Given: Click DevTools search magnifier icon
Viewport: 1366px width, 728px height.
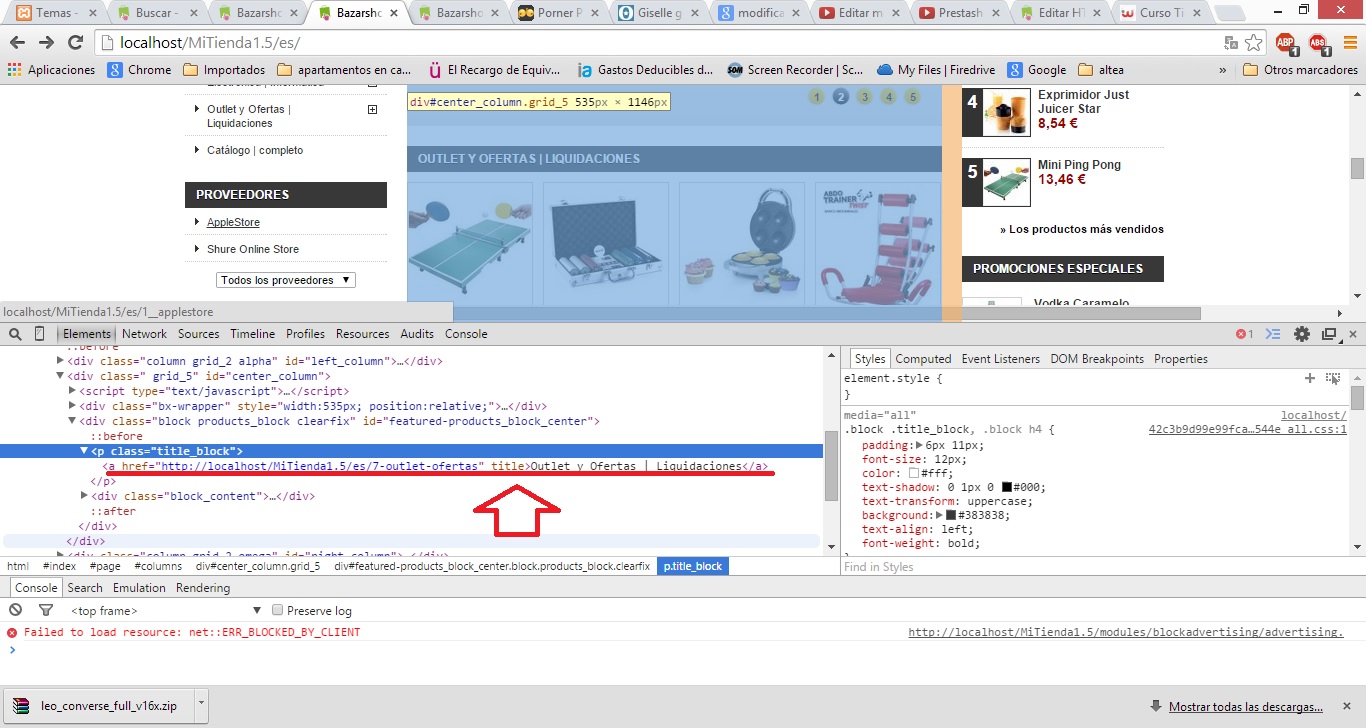Looking at the screenshot, I should coord(15,334).
